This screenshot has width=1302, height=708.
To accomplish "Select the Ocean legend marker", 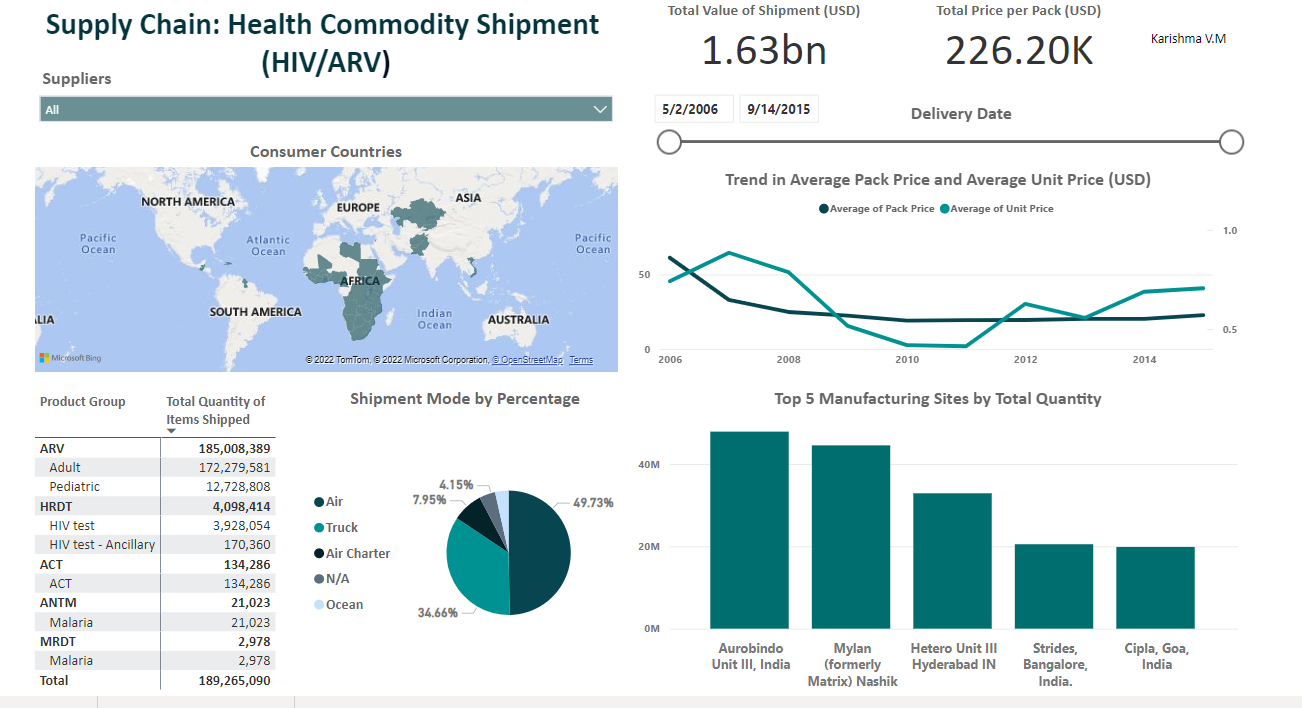I will tap(318, 603).
